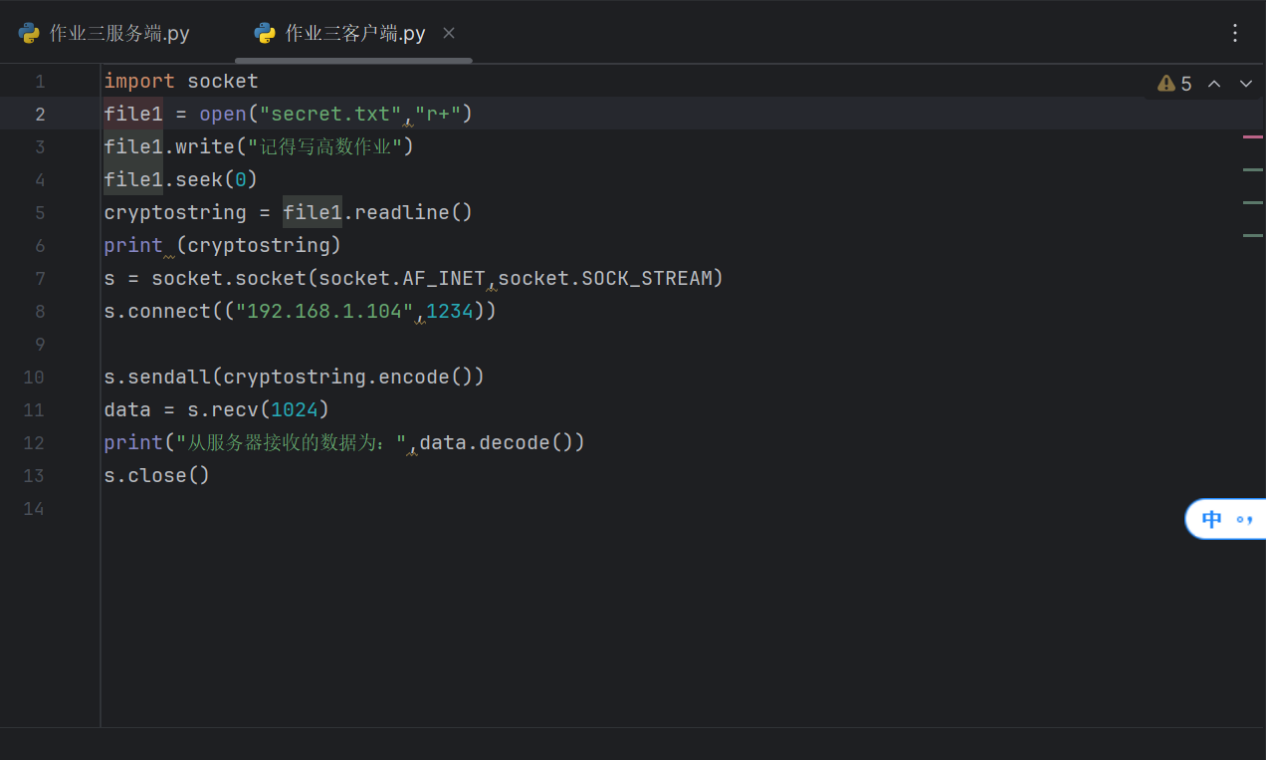Click the Python icon on 作业三客户端.py tab

point(265,33)
